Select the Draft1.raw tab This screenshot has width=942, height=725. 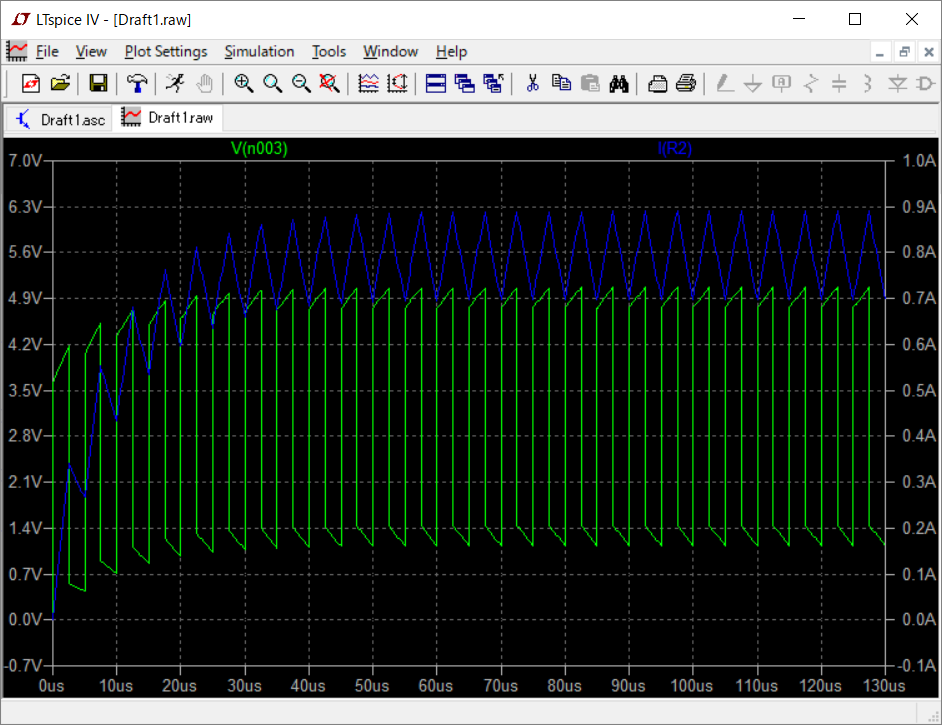click(x=168, y=118)
